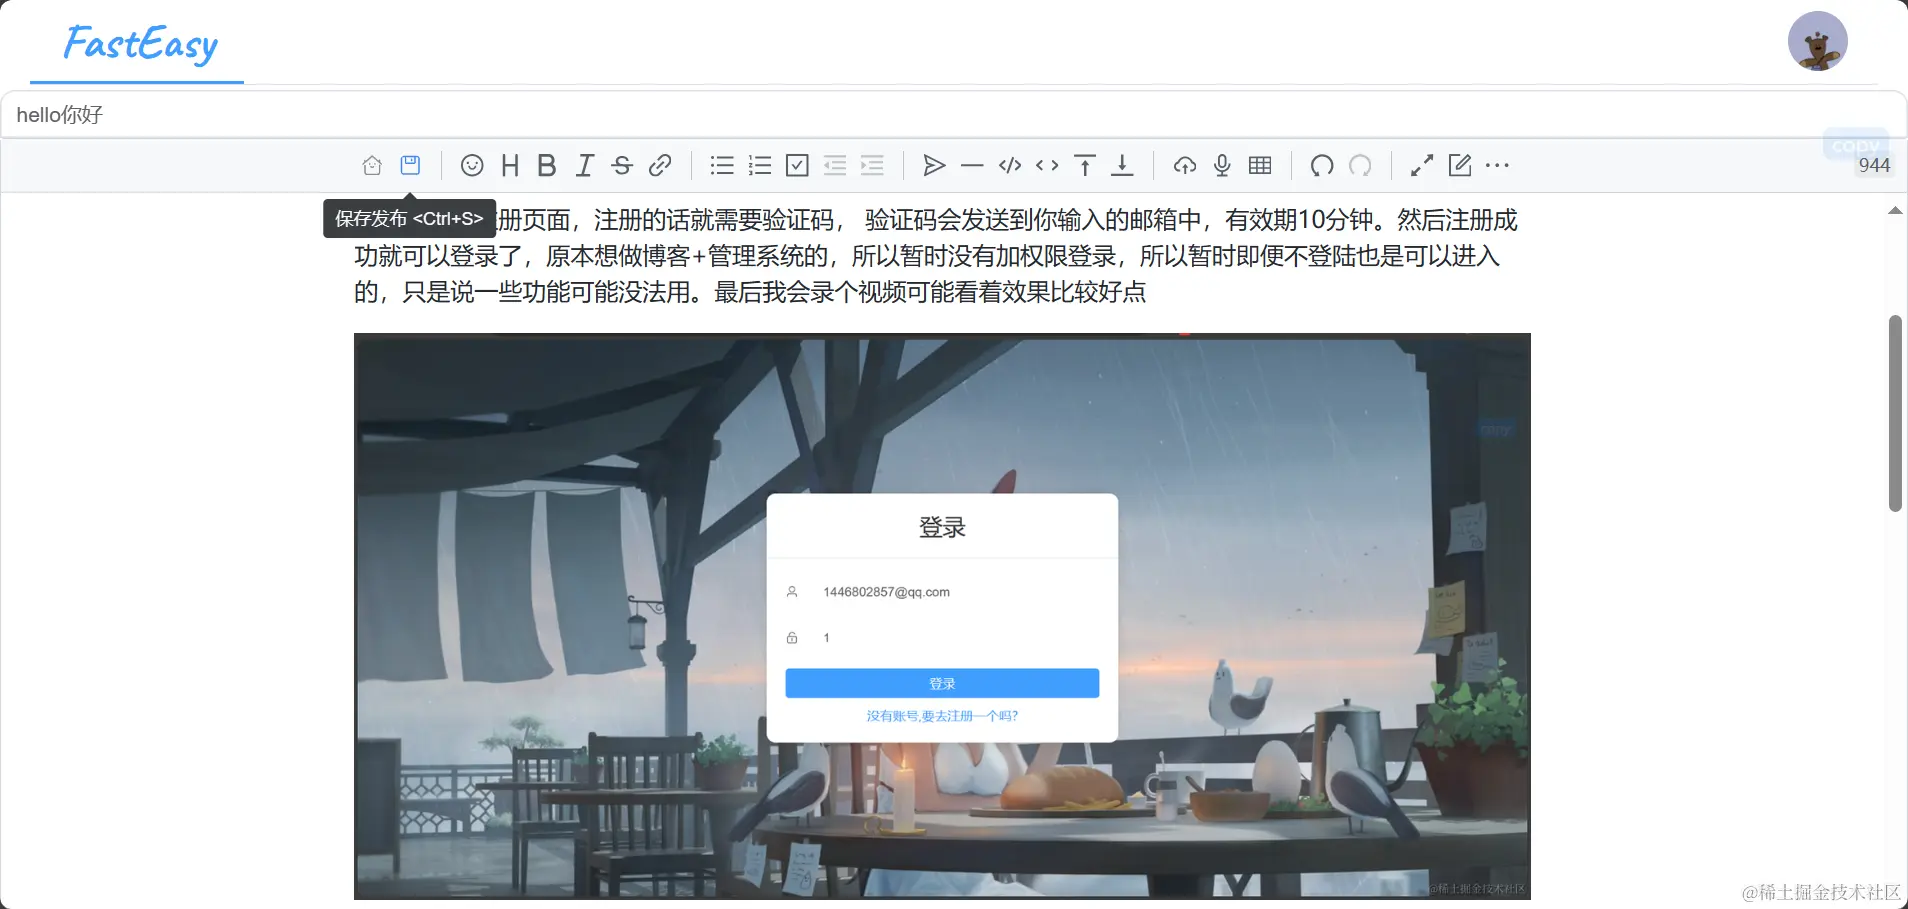1908x909 pixels.
Task: Click the character count 944
Action: [x=1874, y=165]
